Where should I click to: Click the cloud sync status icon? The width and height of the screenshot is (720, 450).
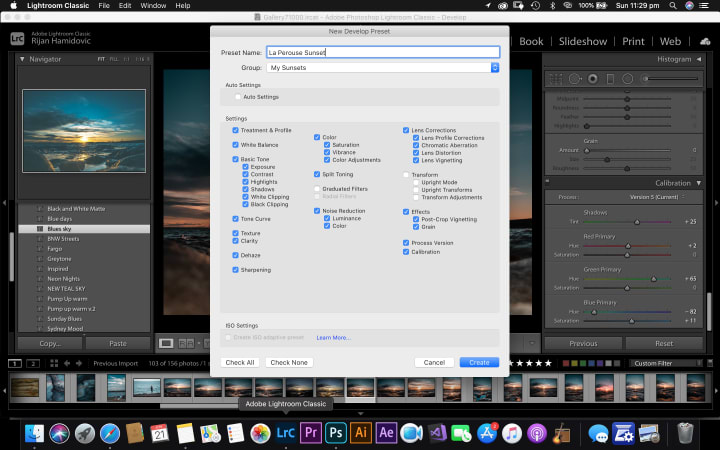(x=705, y=41)
